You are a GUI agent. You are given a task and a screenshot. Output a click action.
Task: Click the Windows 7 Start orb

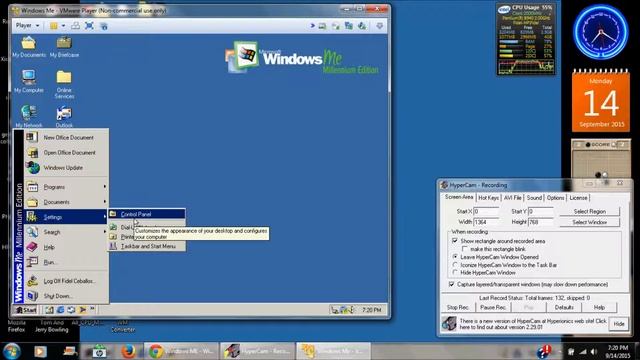pos(11,351)
